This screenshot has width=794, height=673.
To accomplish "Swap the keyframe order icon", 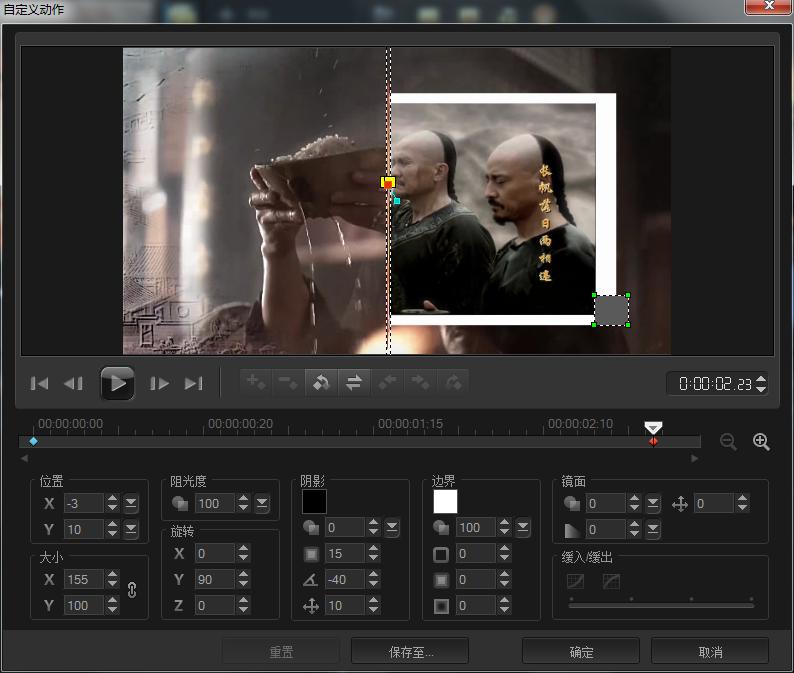I will 354,382.
